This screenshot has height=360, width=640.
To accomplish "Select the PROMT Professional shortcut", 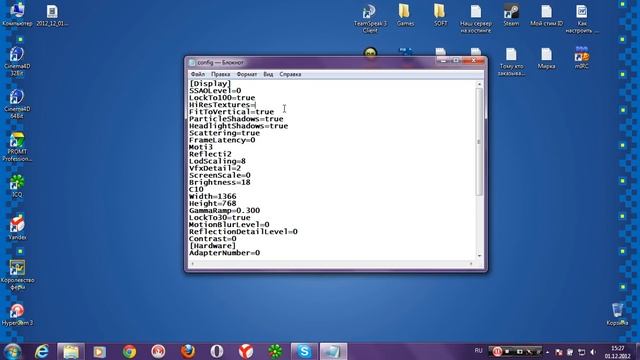I will pyautogui.click(x=17, y=147).
